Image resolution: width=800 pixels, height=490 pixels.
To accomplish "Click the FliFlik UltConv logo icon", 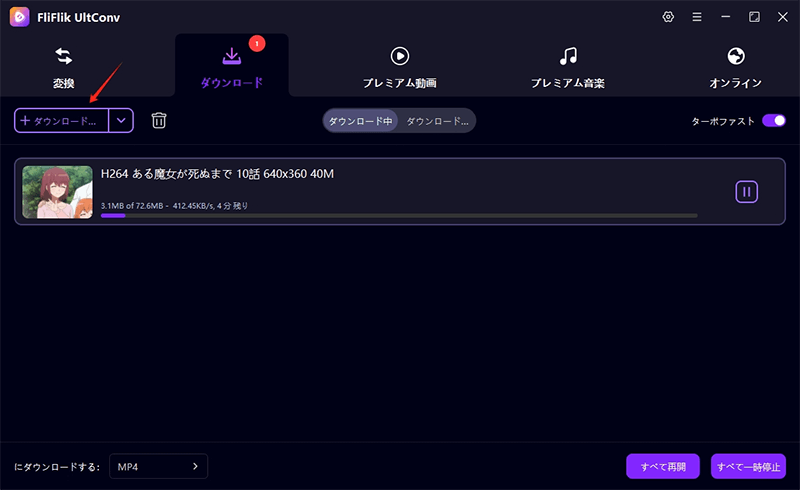I will [x=19, y=17].
